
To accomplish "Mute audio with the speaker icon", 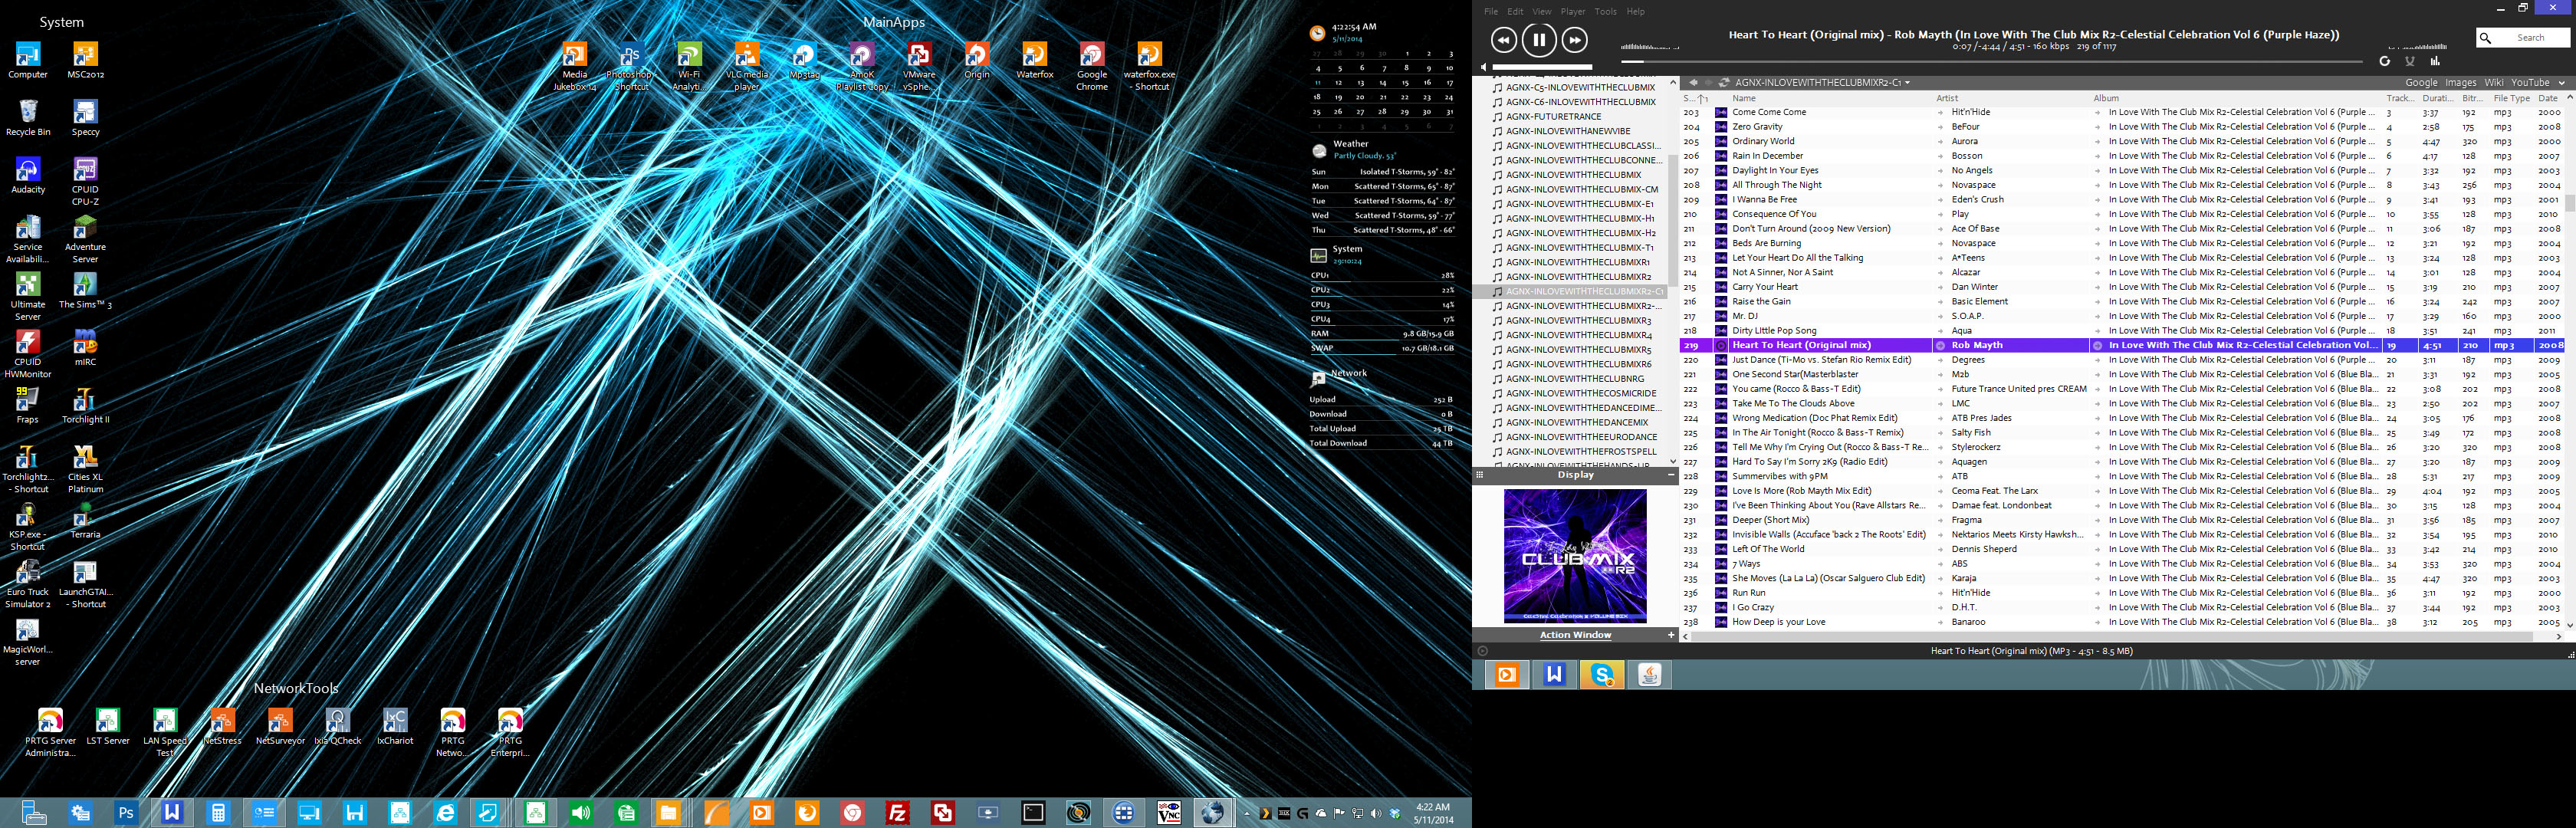I will pos(1484,68).
